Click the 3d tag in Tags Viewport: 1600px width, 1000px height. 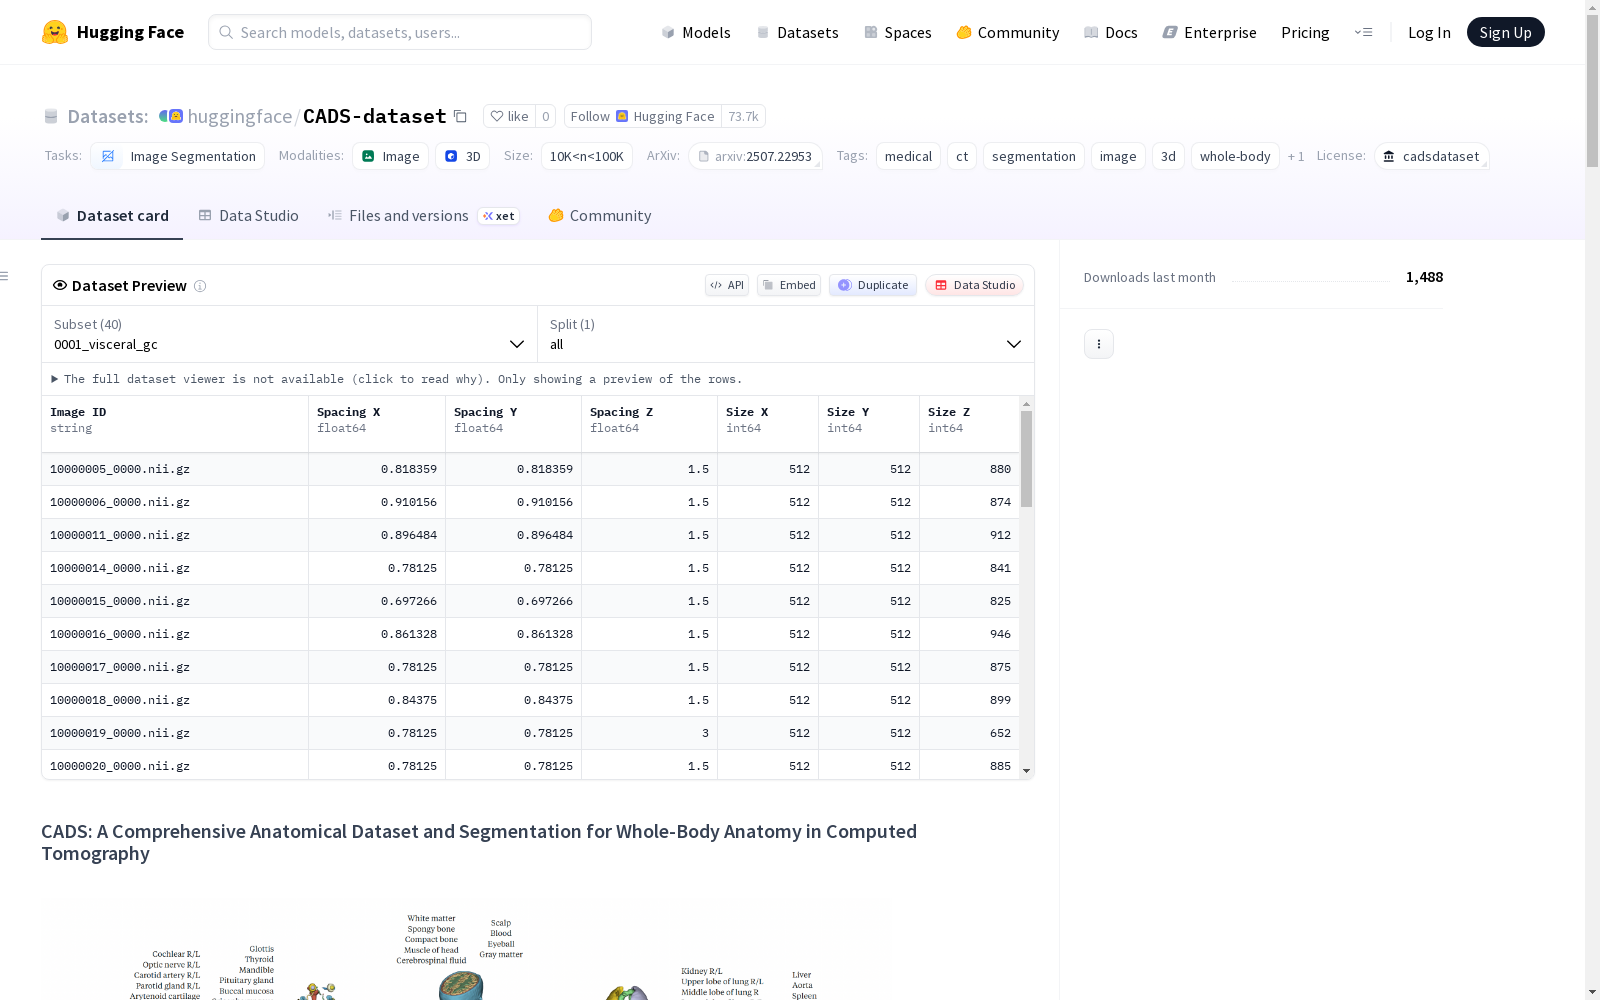pyautogui.click(x=1168, y=157)
